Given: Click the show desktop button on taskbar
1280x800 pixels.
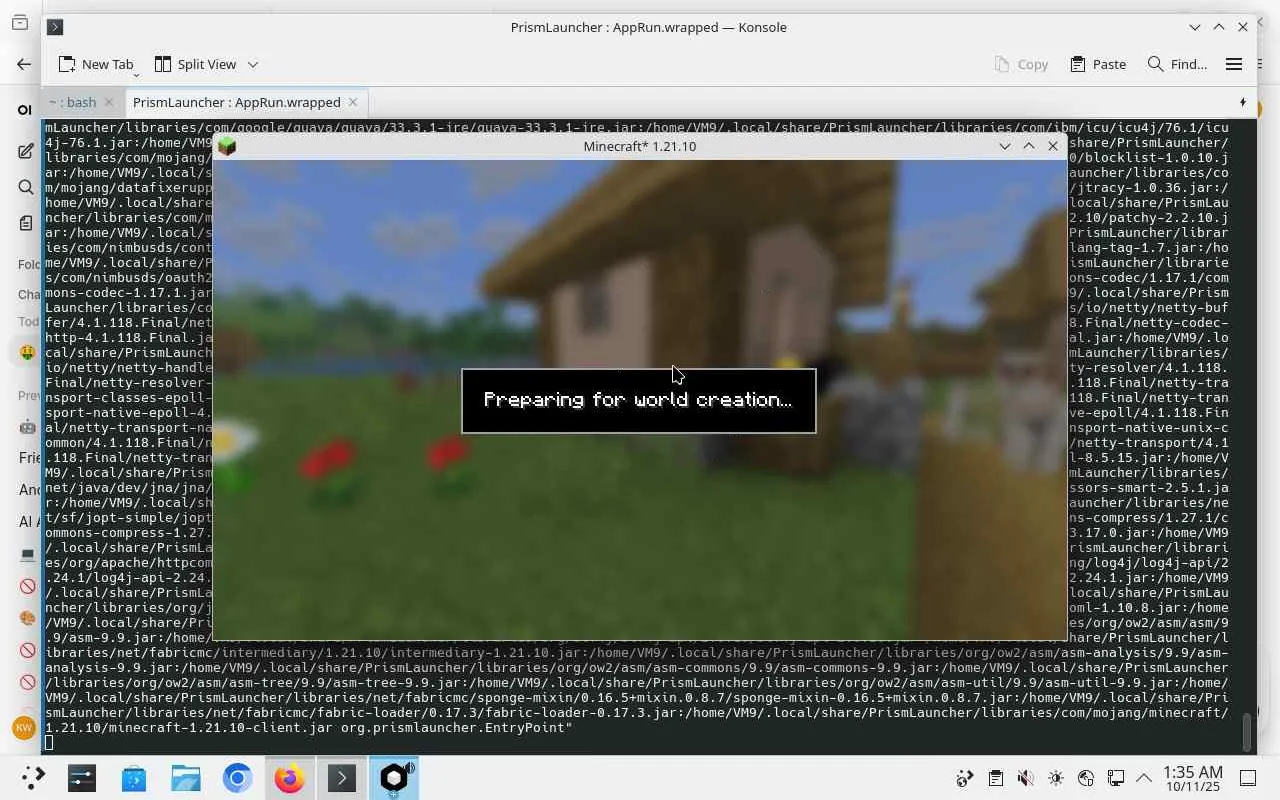Looking at the screenshot, I should [x=1248, y=778].
